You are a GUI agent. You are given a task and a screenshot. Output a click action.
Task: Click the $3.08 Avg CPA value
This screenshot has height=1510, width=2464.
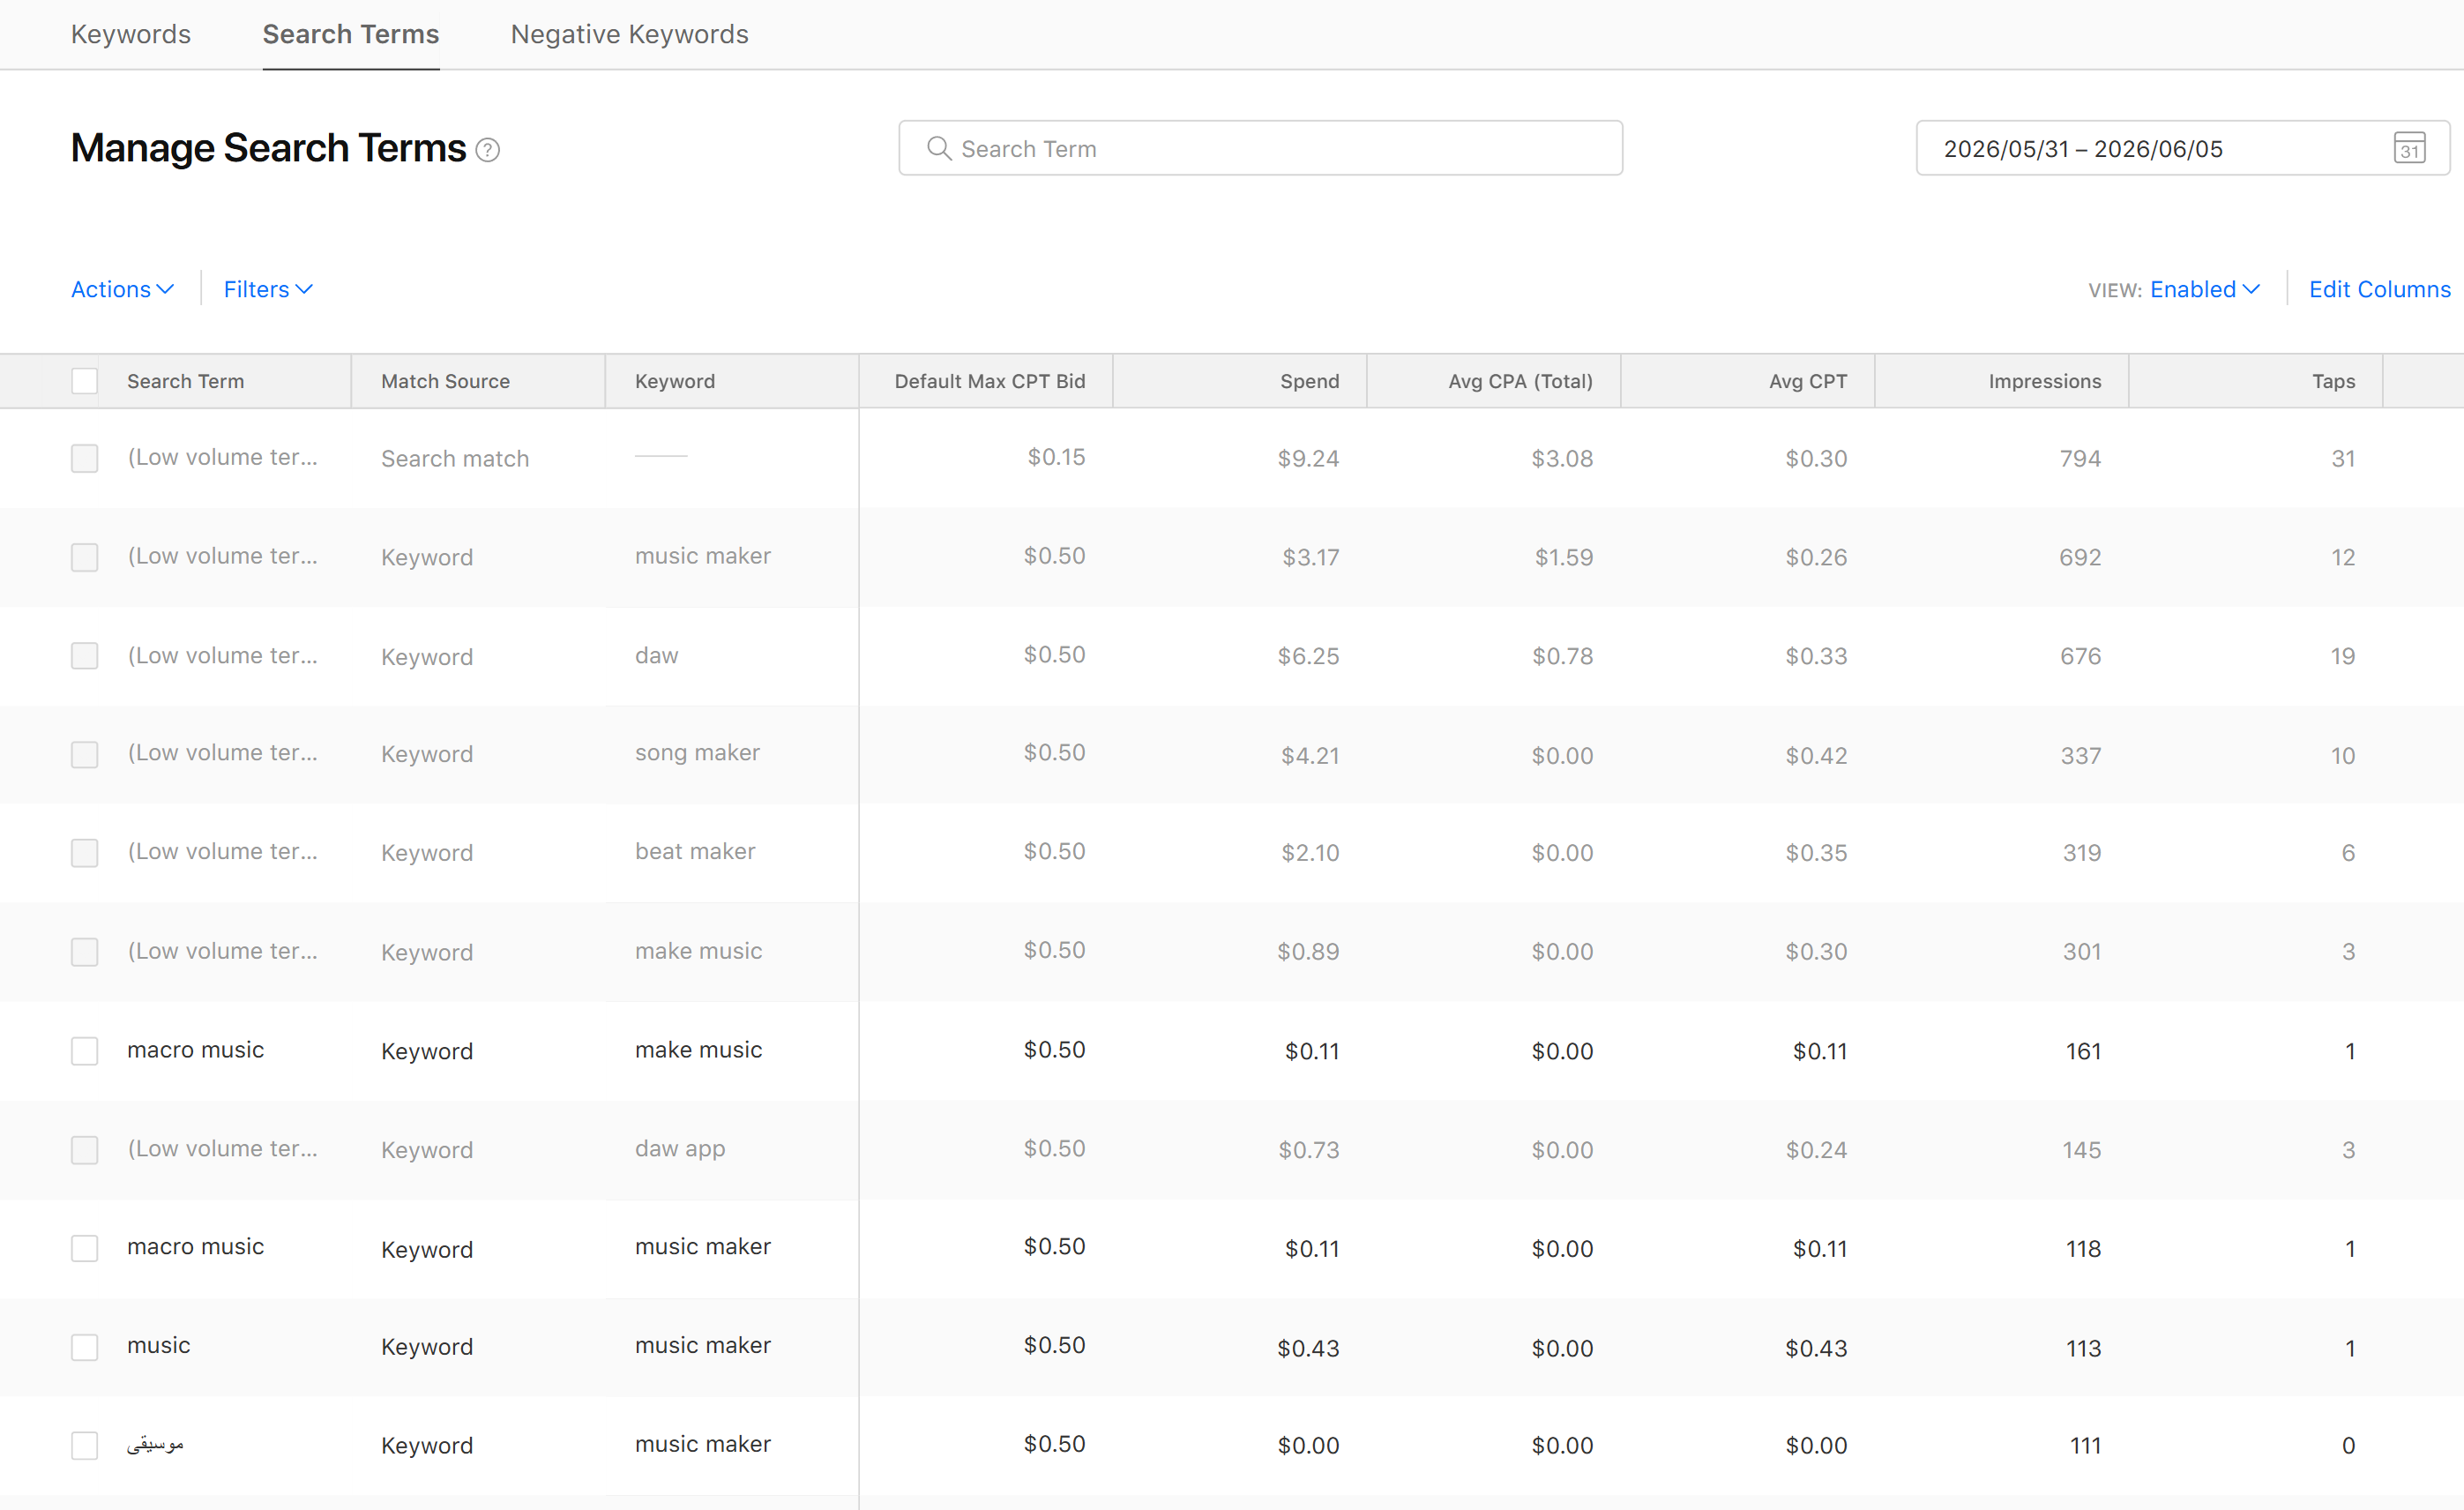1563,458
